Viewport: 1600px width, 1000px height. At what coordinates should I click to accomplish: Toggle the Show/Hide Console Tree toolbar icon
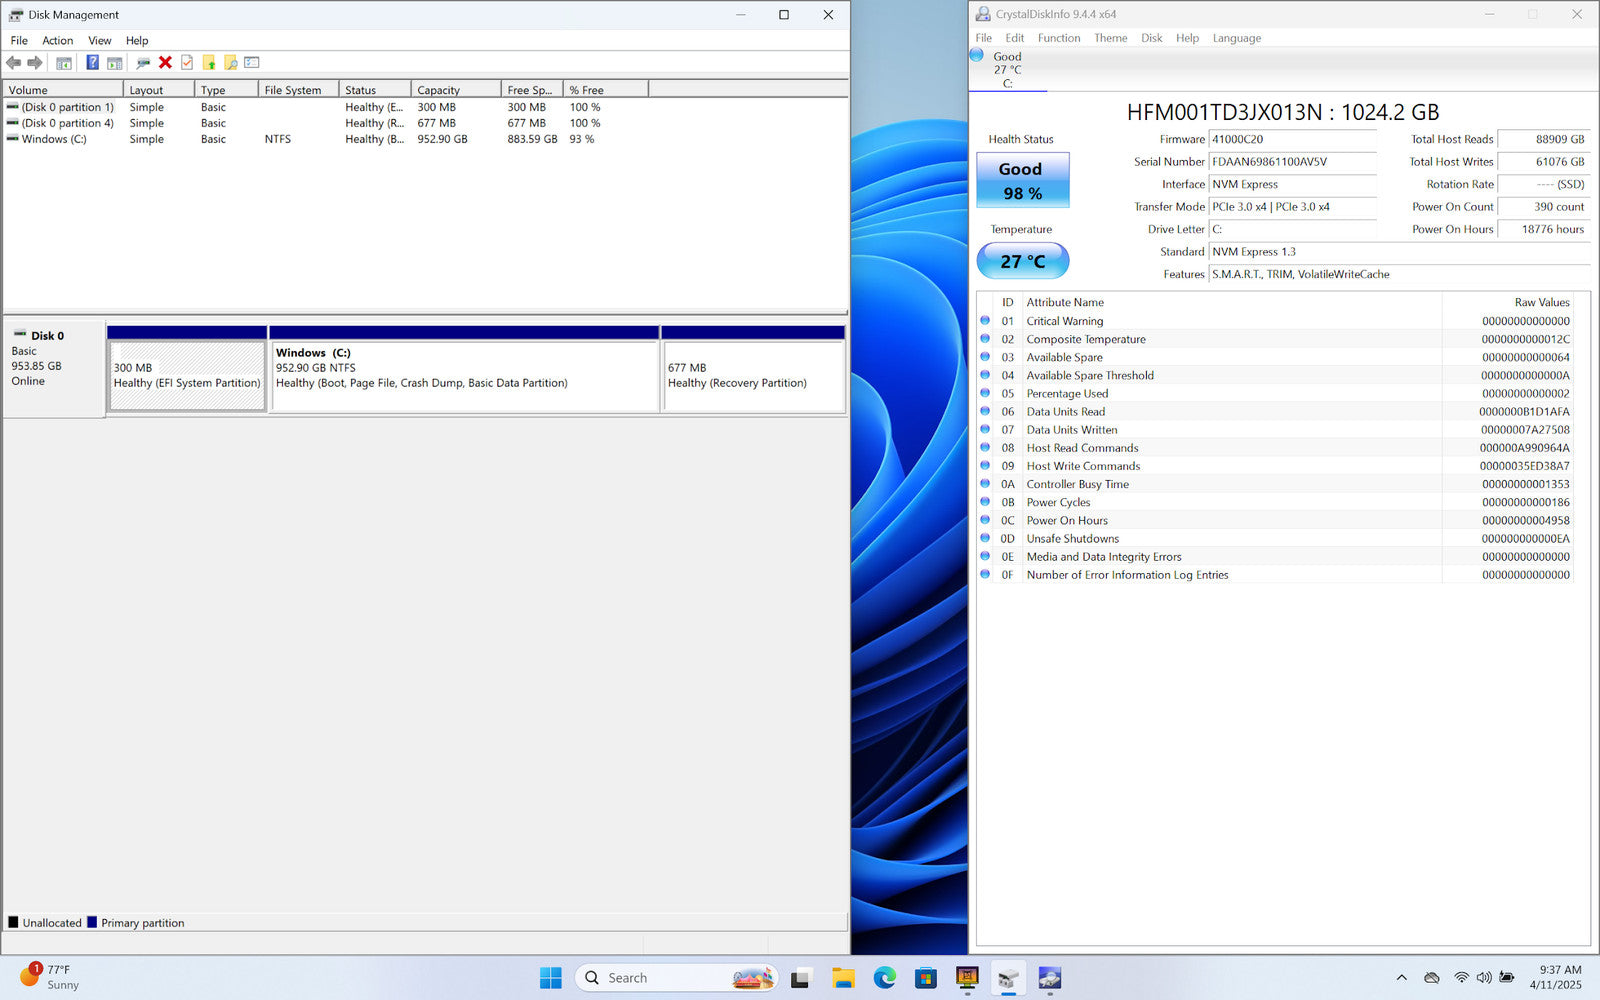tap(64, 63)
